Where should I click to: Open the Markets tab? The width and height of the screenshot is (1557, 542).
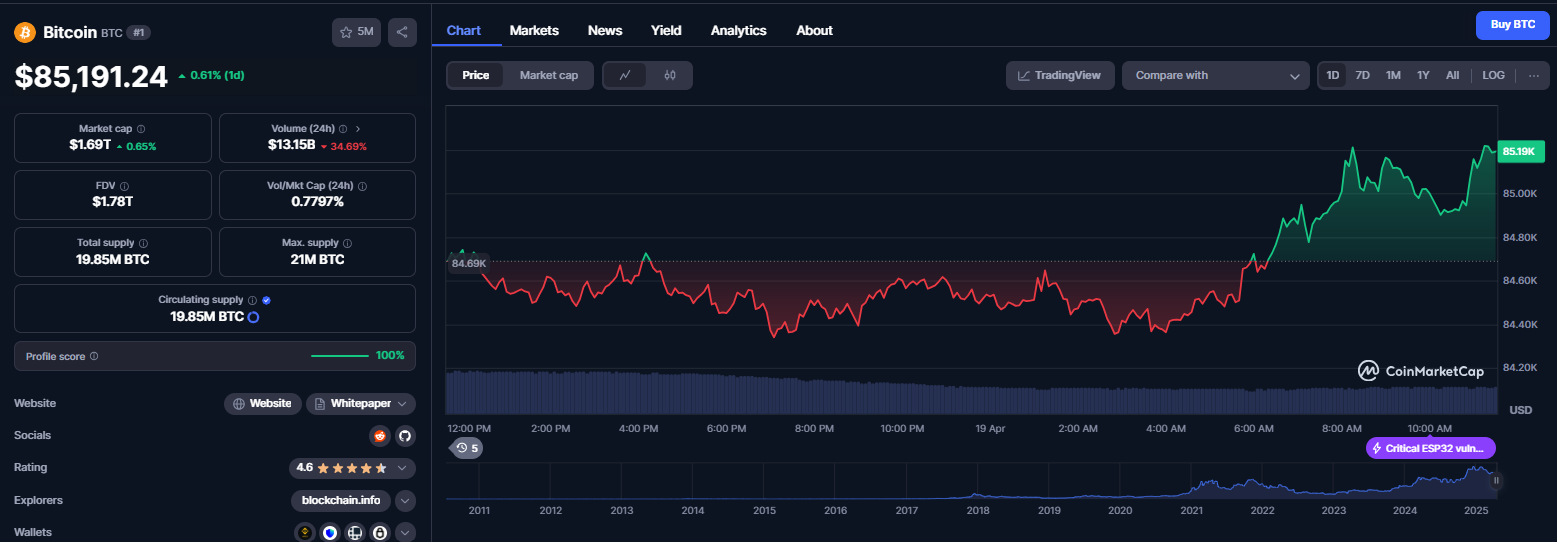pos(534,30)
